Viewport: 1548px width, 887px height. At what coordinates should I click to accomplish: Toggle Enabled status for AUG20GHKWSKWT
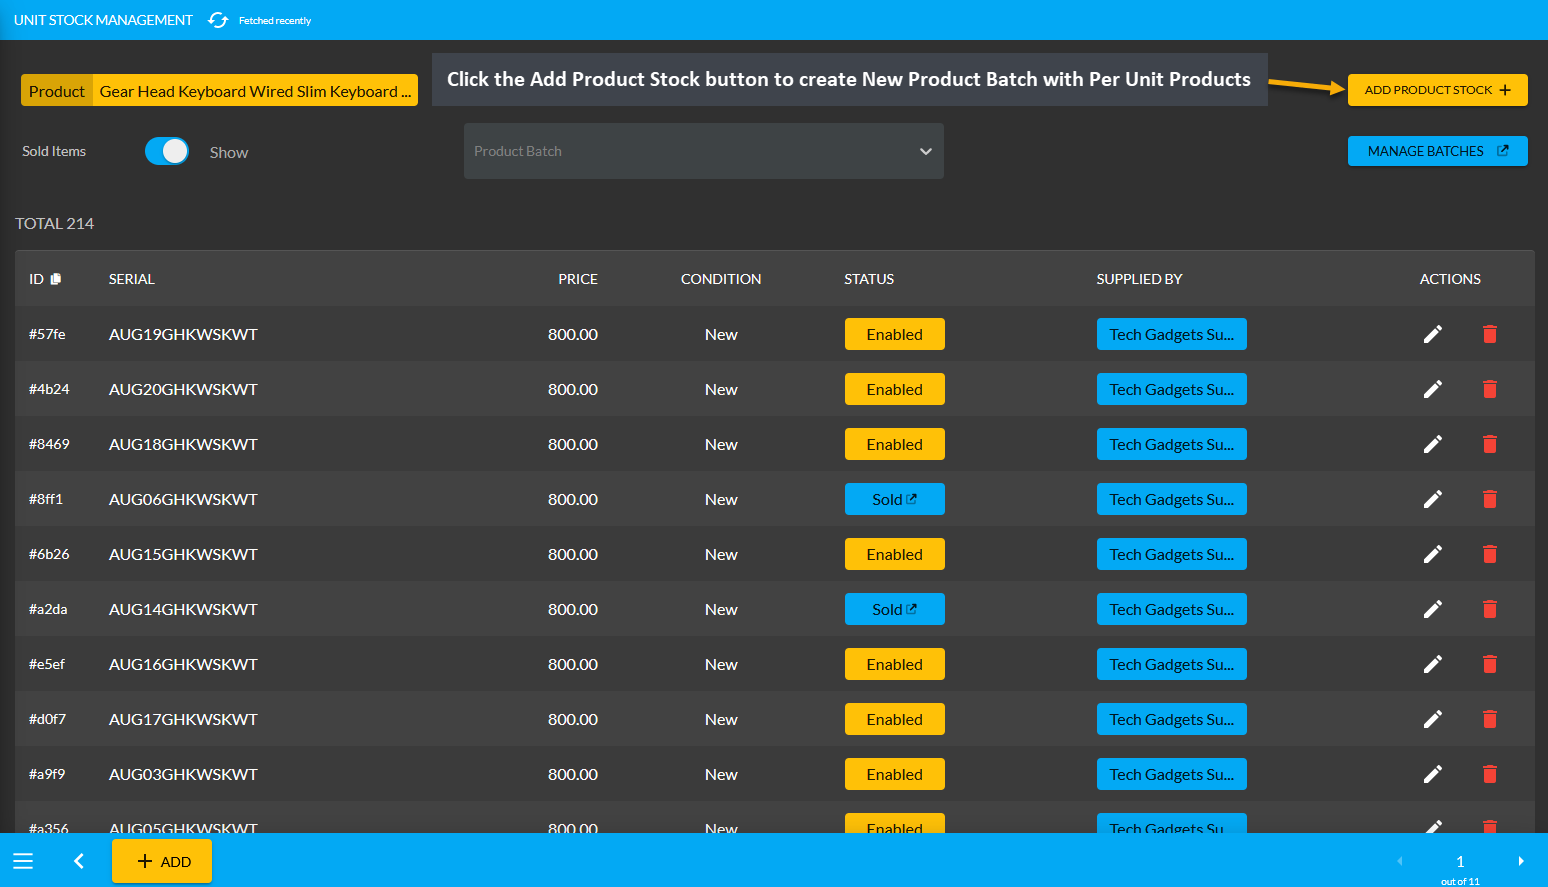(x=895, y=389)
